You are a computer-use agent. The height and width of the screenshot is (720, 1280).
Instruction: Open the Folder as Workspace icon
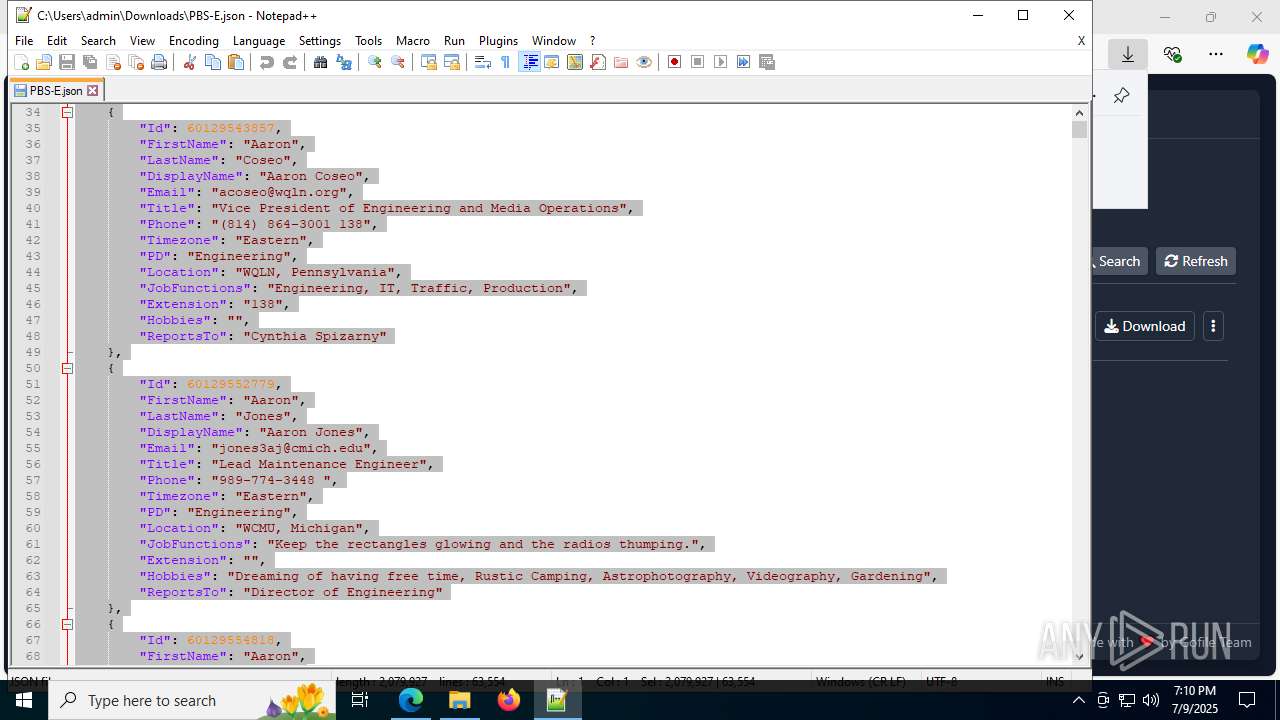(621, 62)
